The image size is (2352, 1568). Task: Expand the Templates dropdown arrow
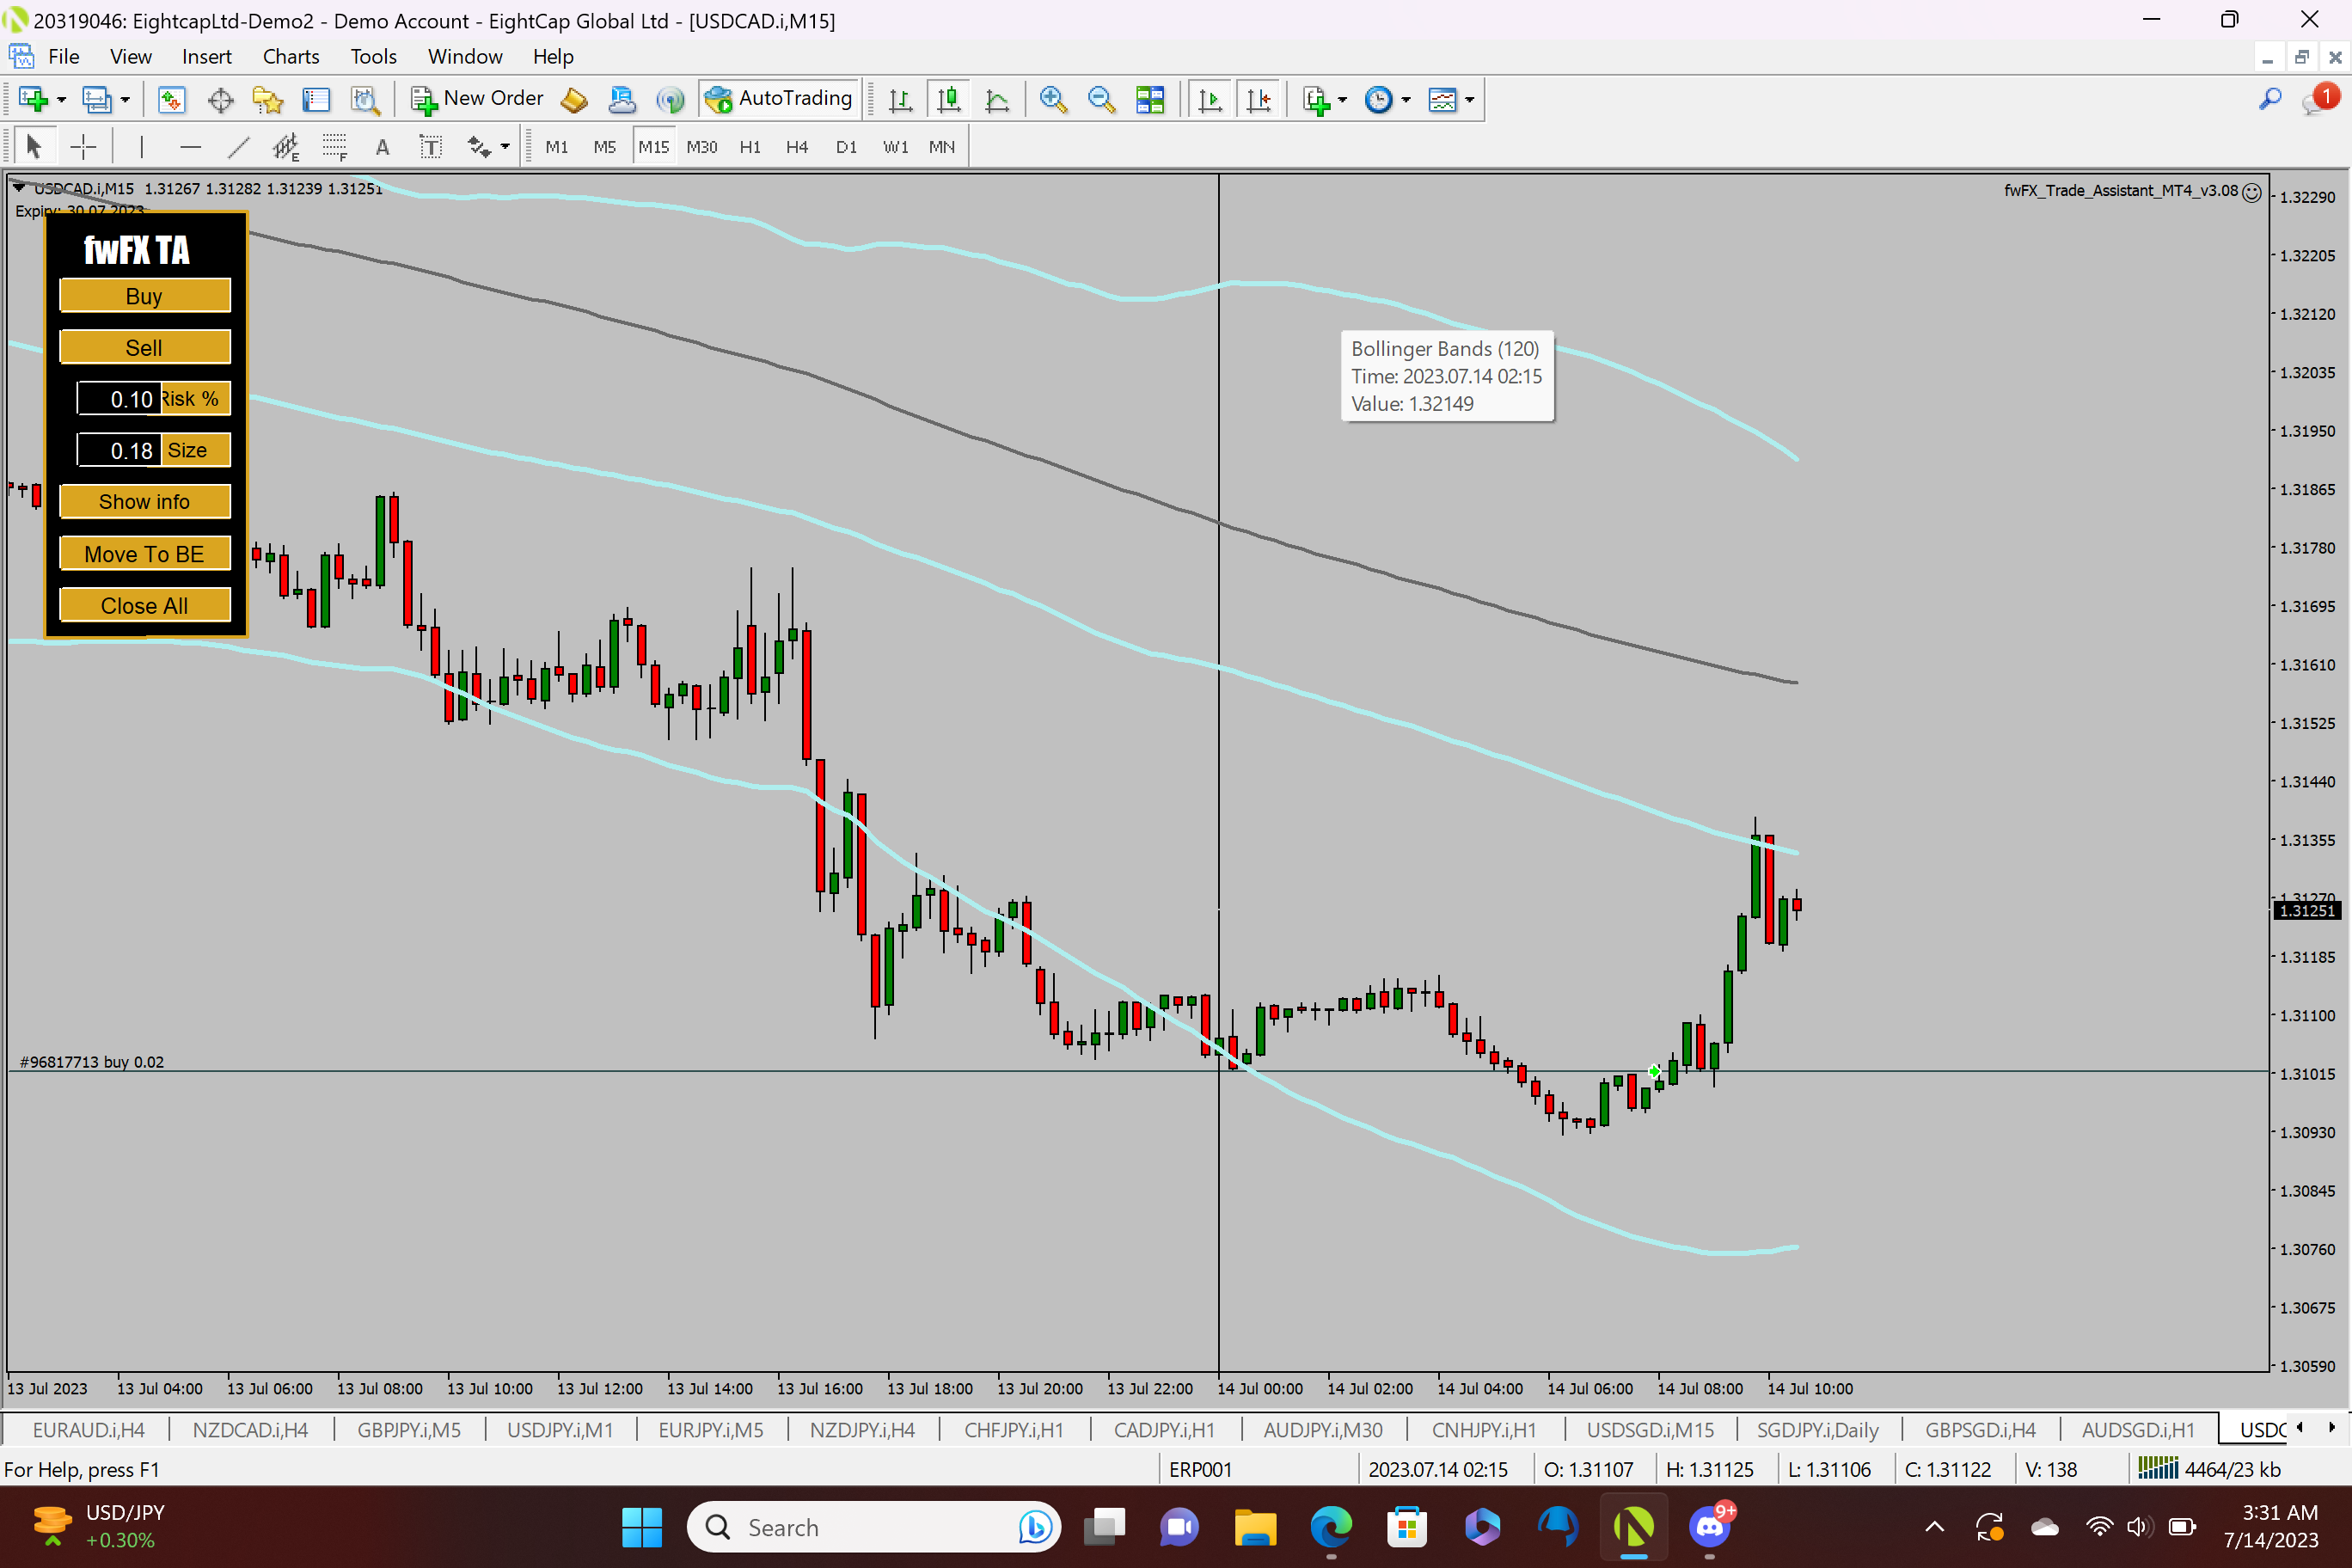[1470, 99]
